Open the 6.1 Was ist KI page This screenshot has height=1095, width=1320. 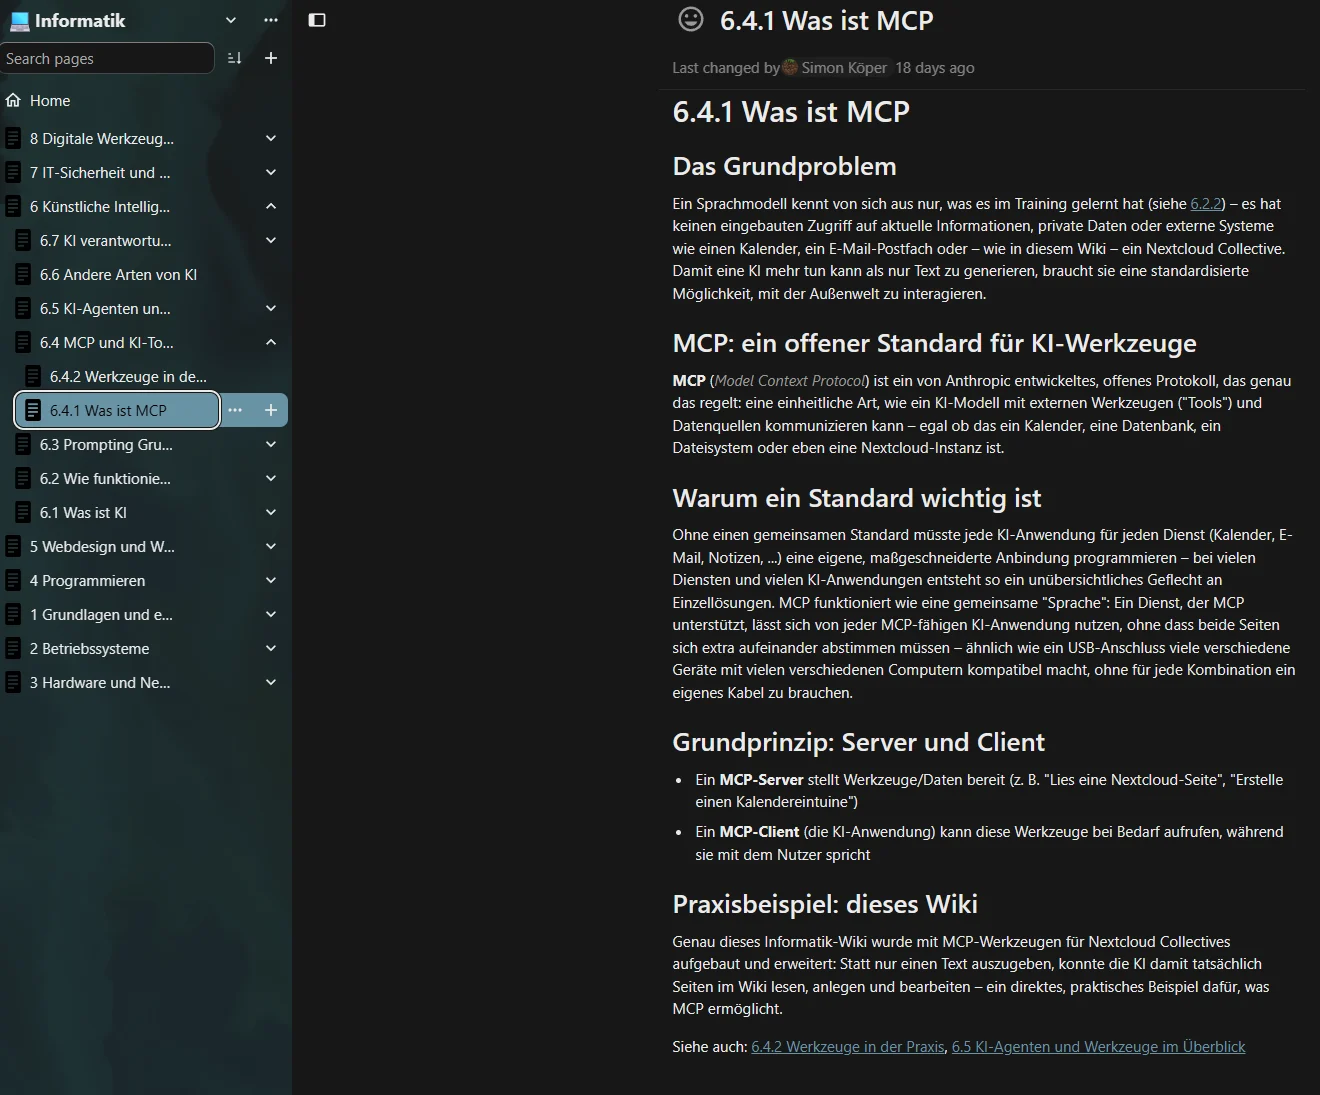click(83, 513)
